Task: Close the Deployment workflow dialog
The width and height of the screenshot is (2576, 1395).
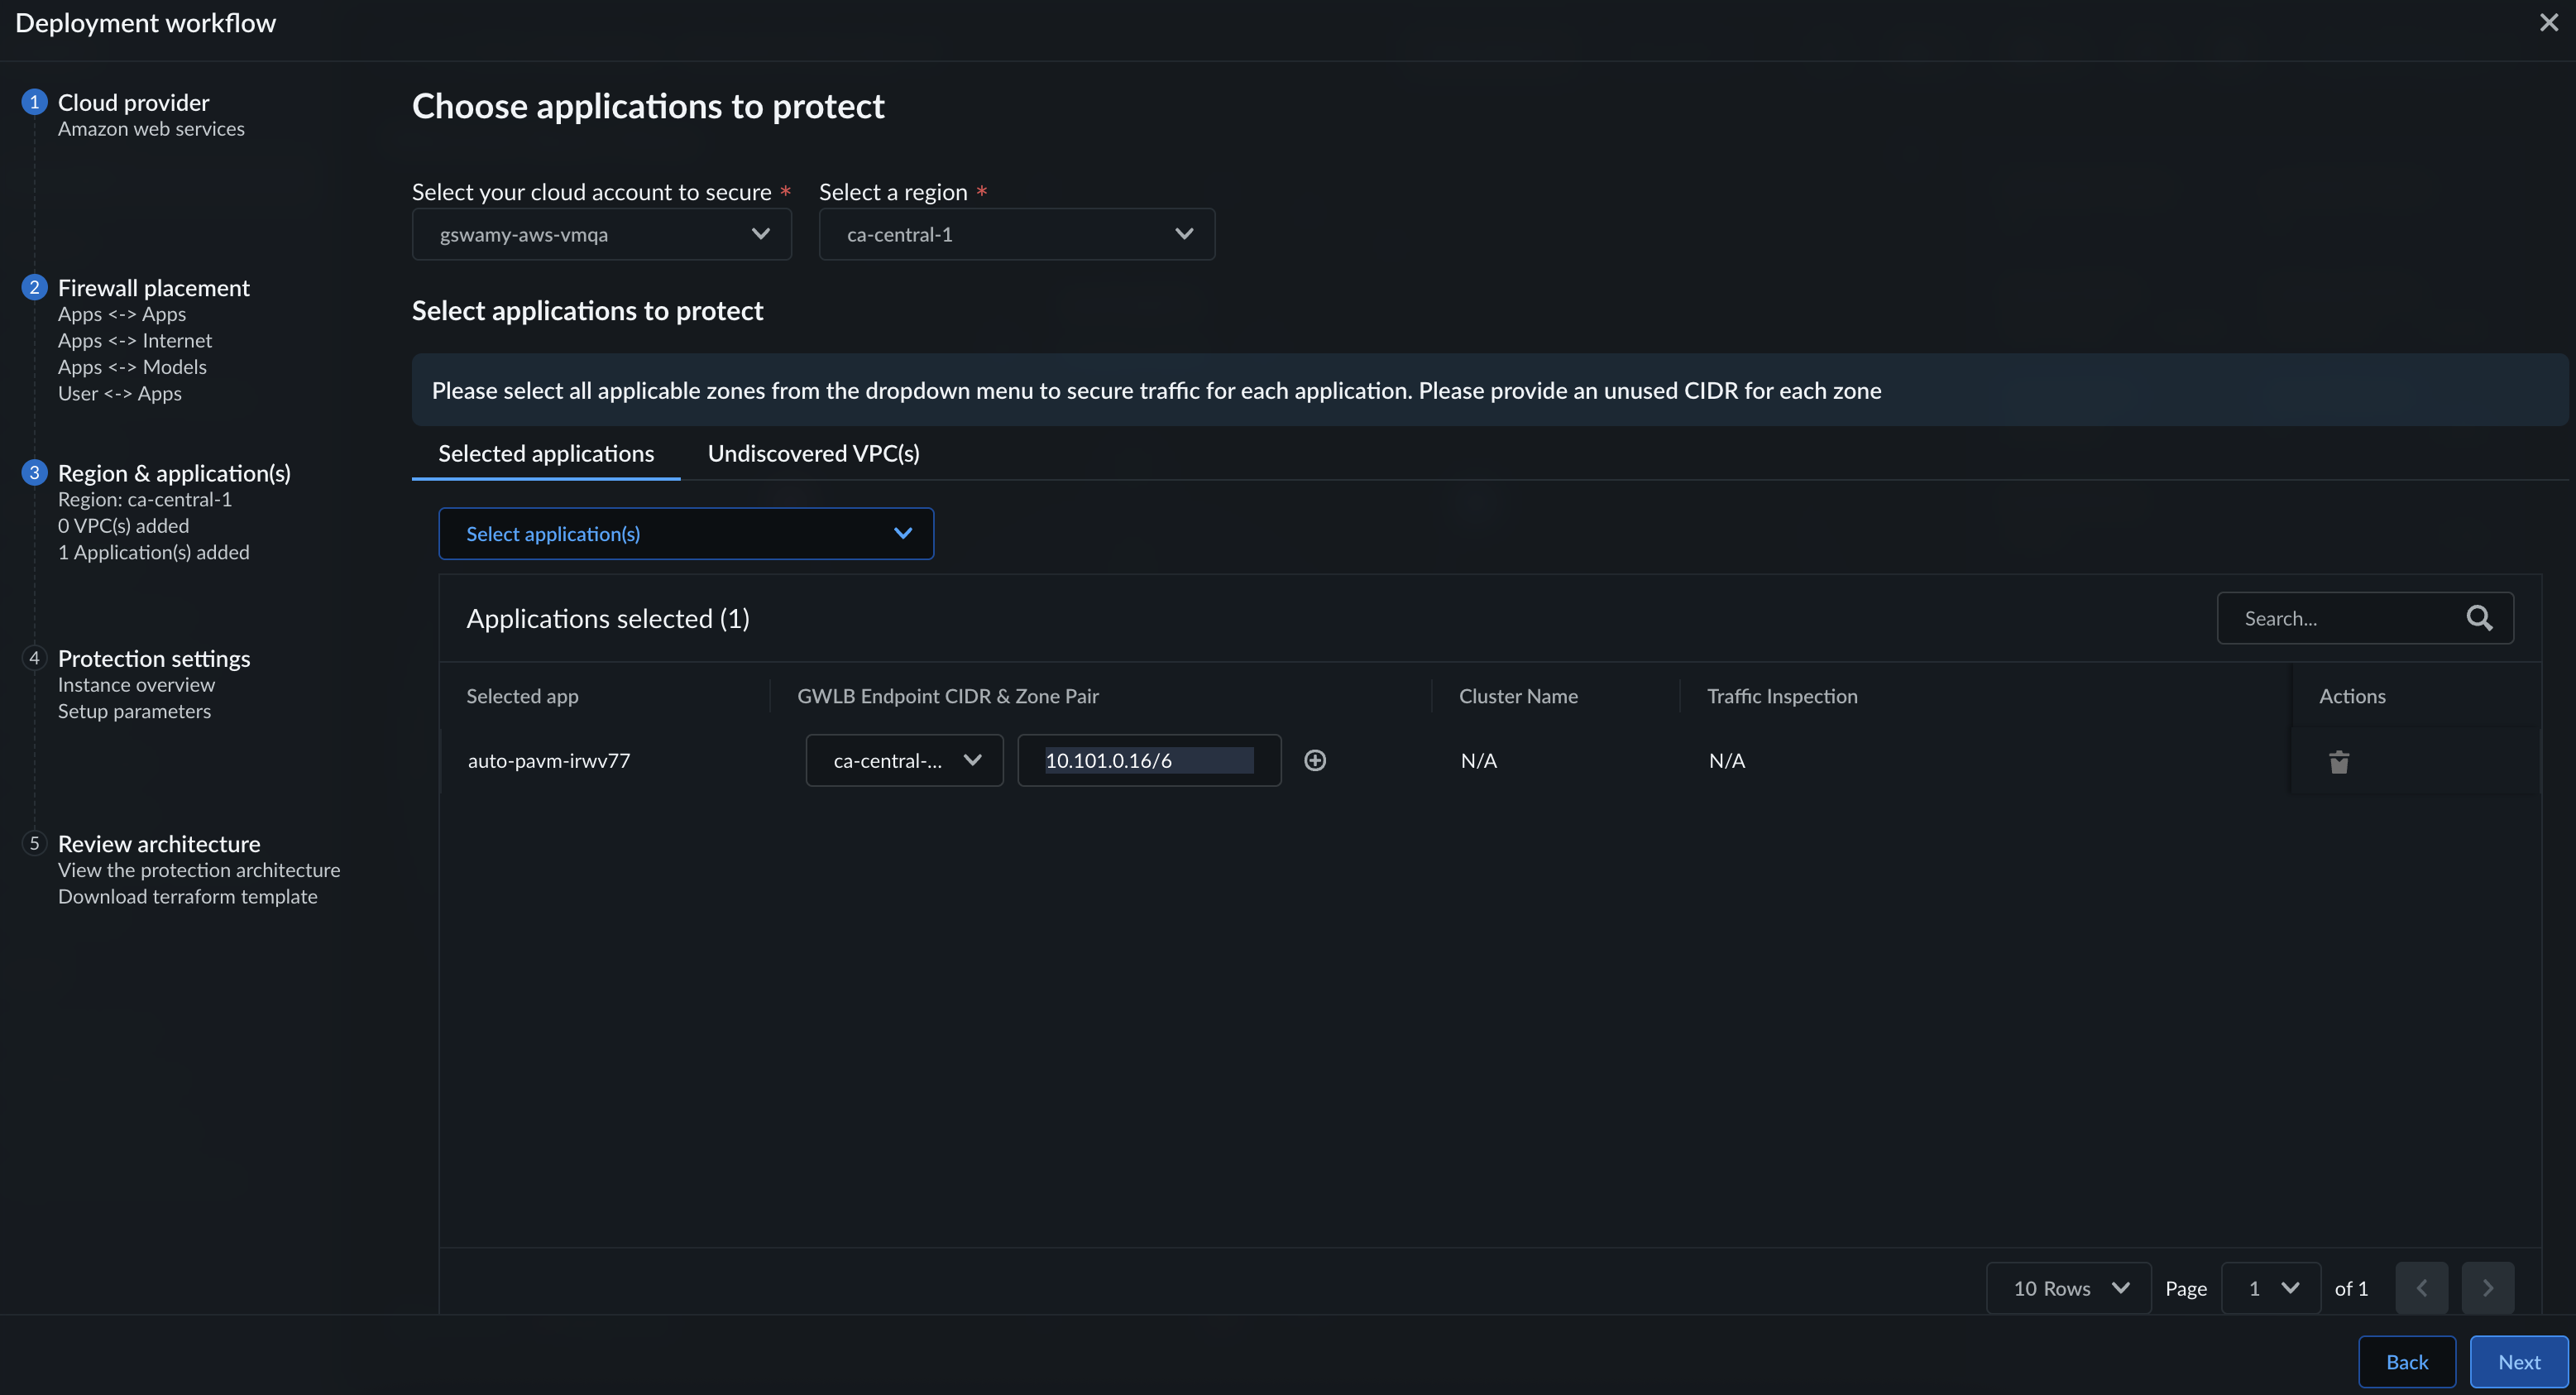Action: [2548, 22]
